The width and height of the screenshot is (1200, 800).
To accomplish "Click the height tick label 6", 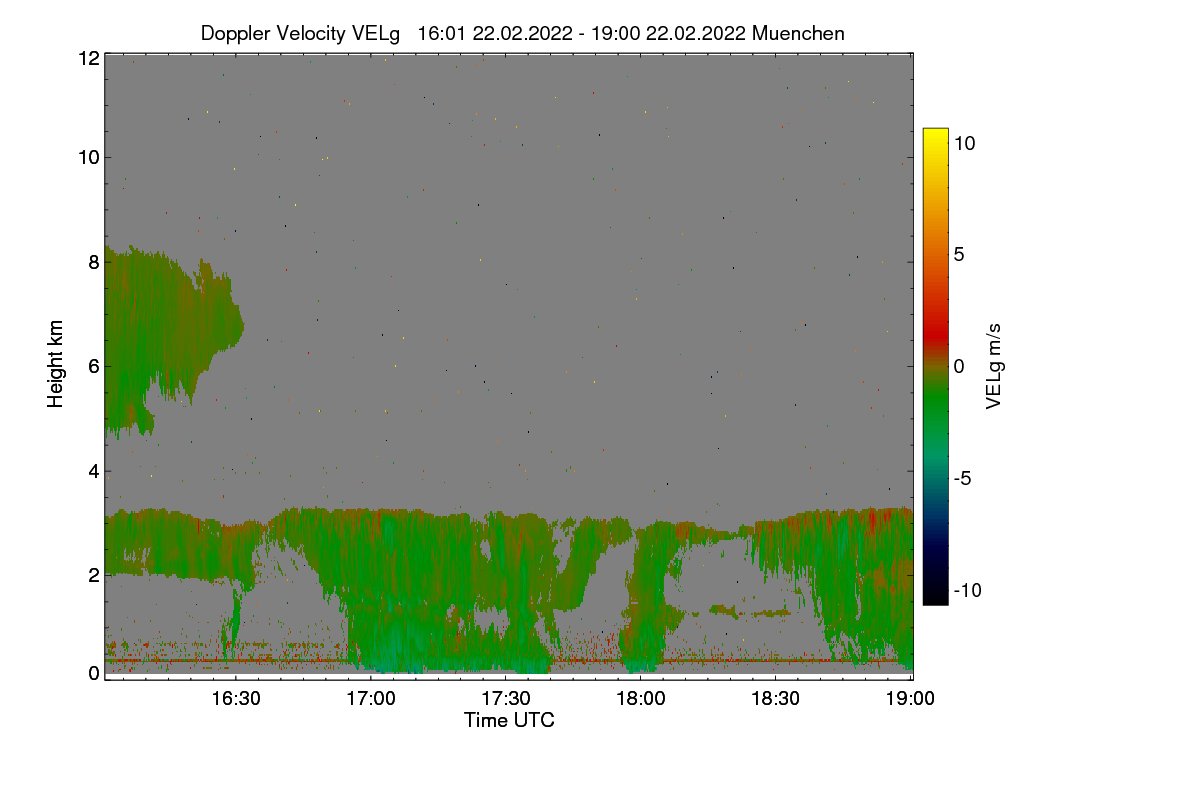I will (x=94, y=366).
